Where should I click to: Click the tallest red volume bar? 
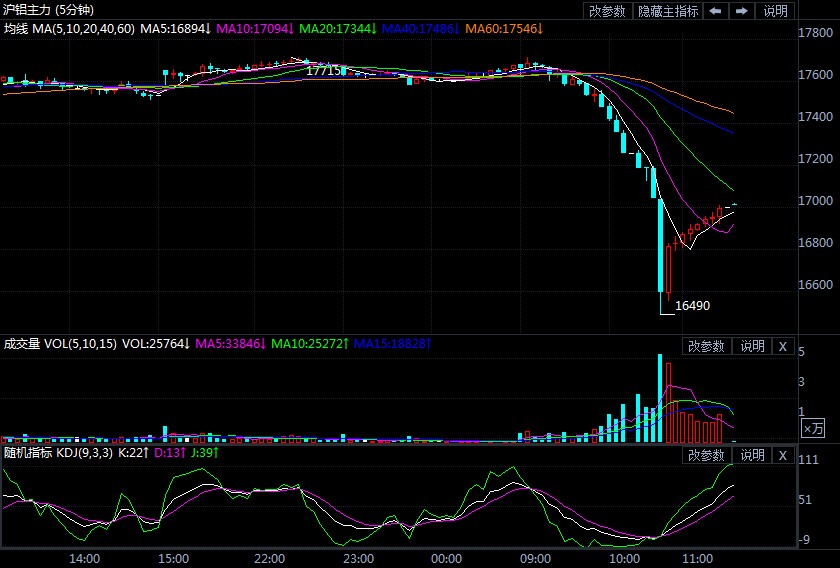[x=669, y=403]
